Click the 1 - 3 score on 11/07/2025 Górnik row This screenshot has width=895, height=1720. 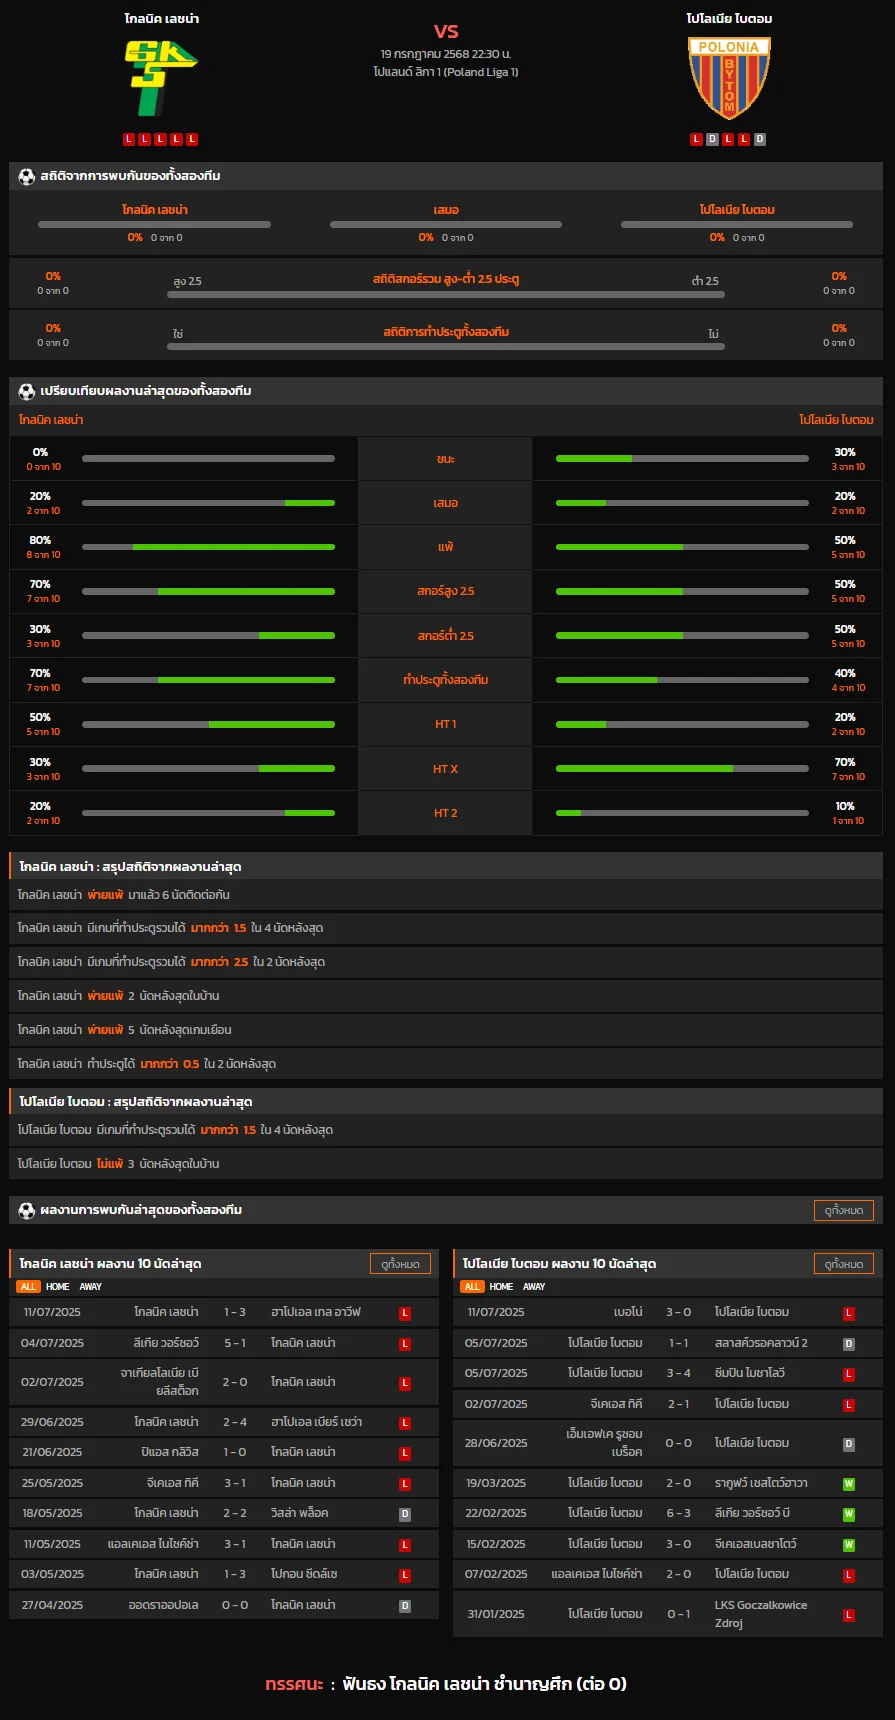(235, 1312)
